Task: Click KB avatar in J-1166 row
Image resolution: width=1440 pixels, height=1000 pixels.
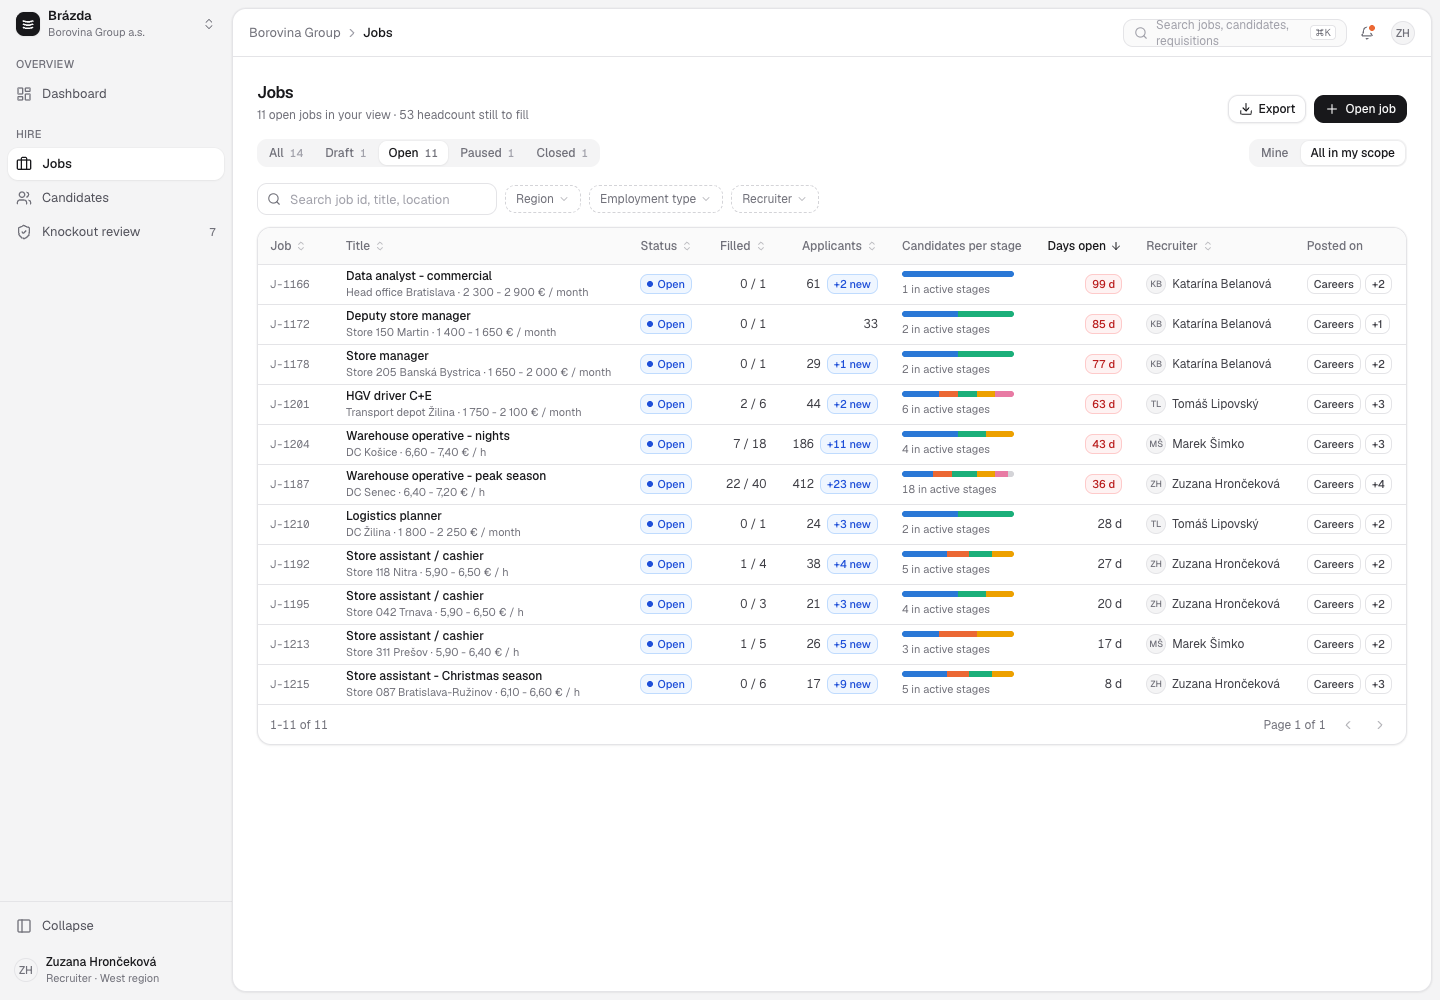Action: click(1156, 284)
